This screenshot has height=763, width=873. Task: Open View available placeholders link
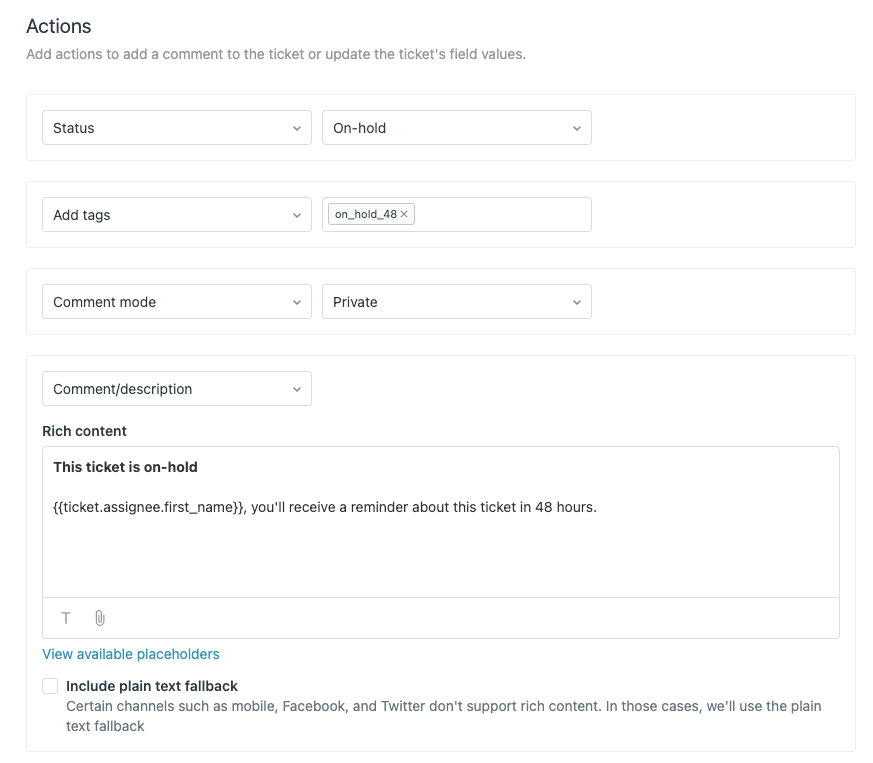click(x=131, y=654)
